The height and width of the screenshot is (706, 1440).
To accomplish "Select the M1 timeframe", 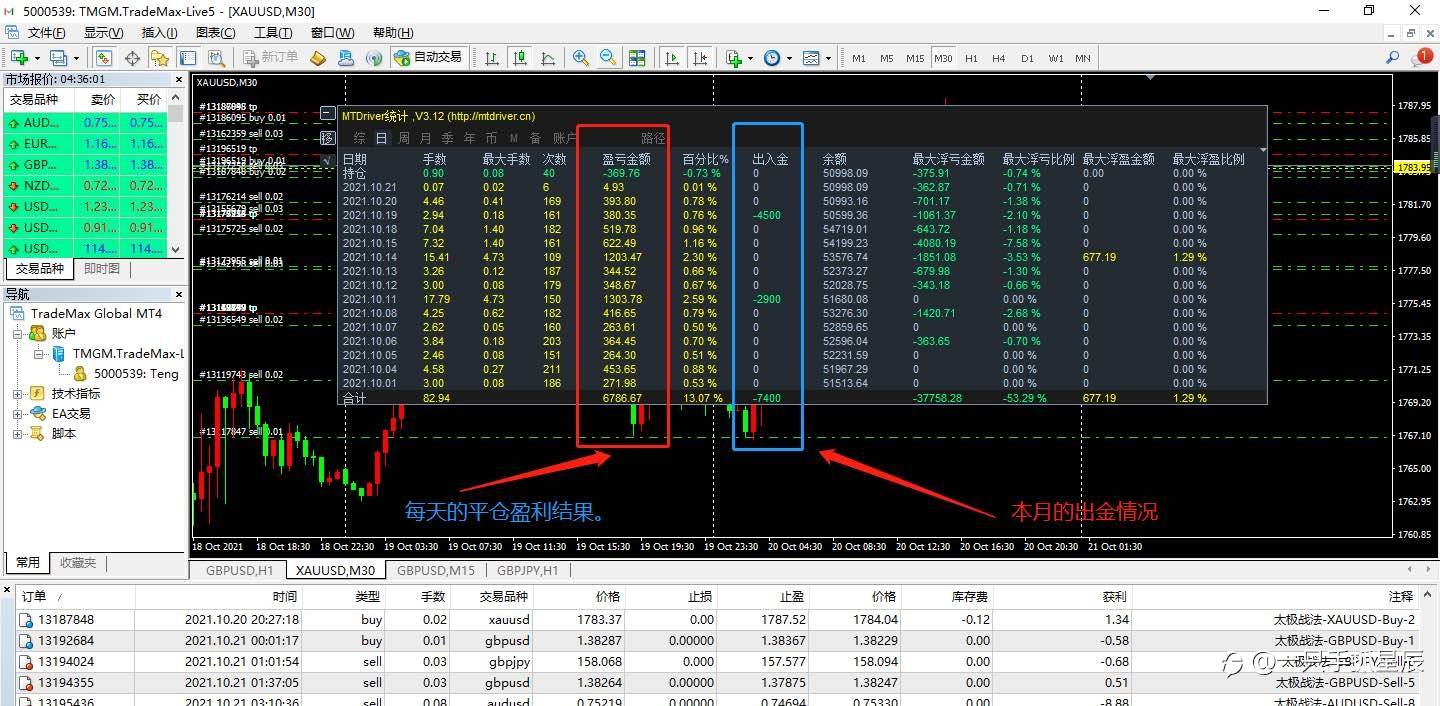I will (859, 58).
